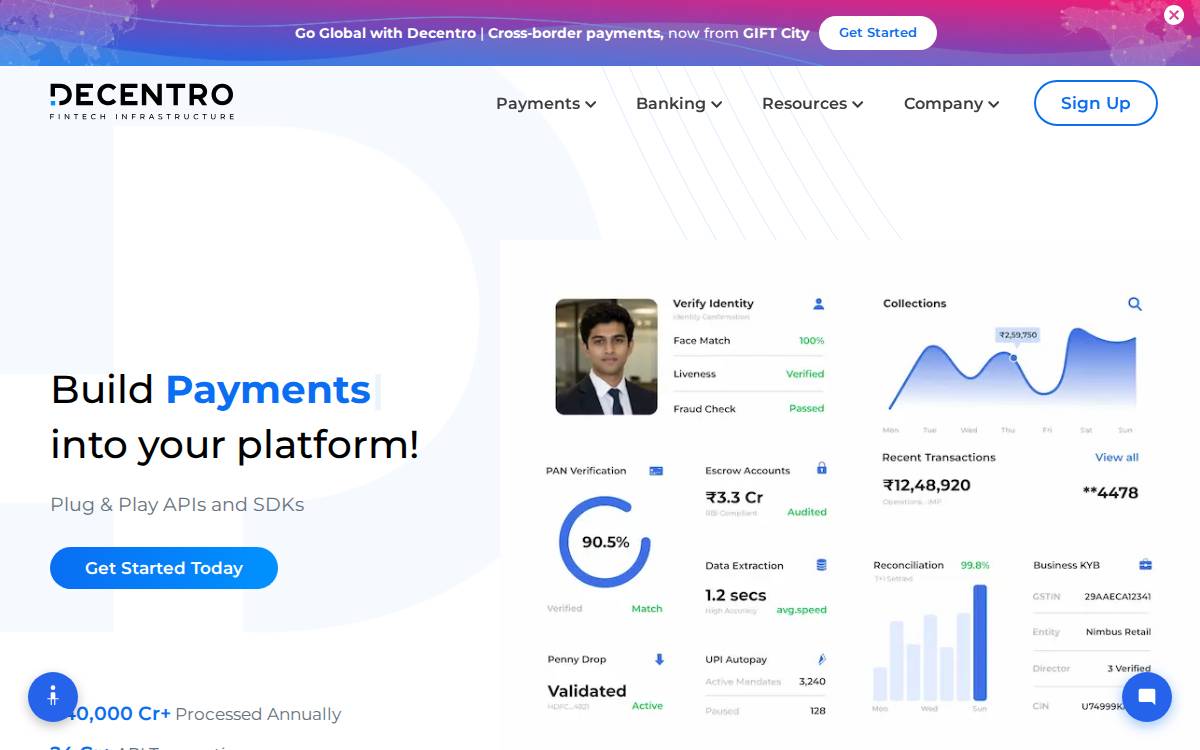Open the chat support bubble
This screenshot has height=750, width=1200.
coord(1147,697)
